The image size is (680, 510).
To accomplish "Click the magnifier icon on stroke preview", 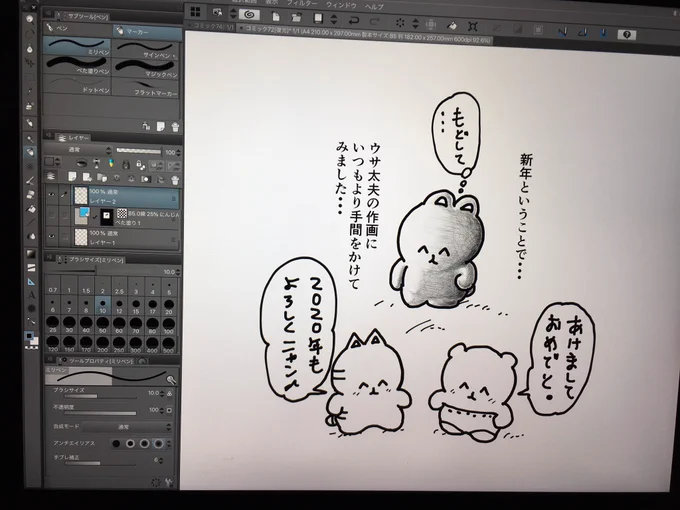I will click(x=171, y=379).
